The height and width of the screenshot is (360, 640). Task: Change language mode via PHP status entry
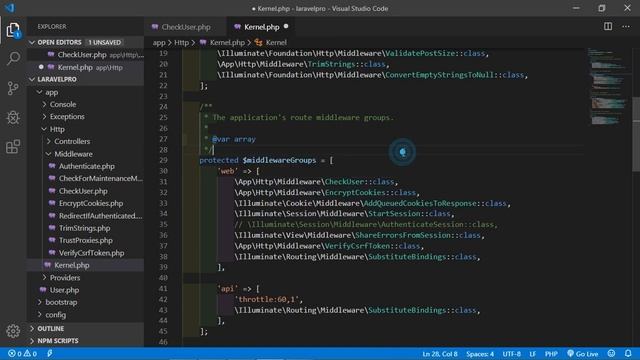(x=551, y=354)
